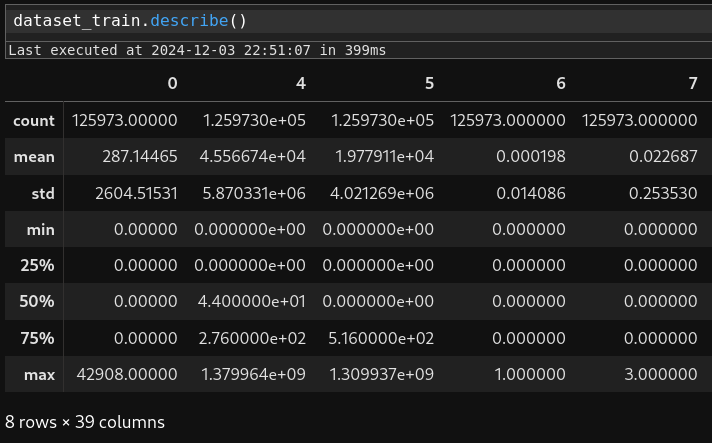Click max value 1.309937e+09
Image resolution: width=712 pixels, height=443 pixels.
pyautogui.click(x=382, y=374)
